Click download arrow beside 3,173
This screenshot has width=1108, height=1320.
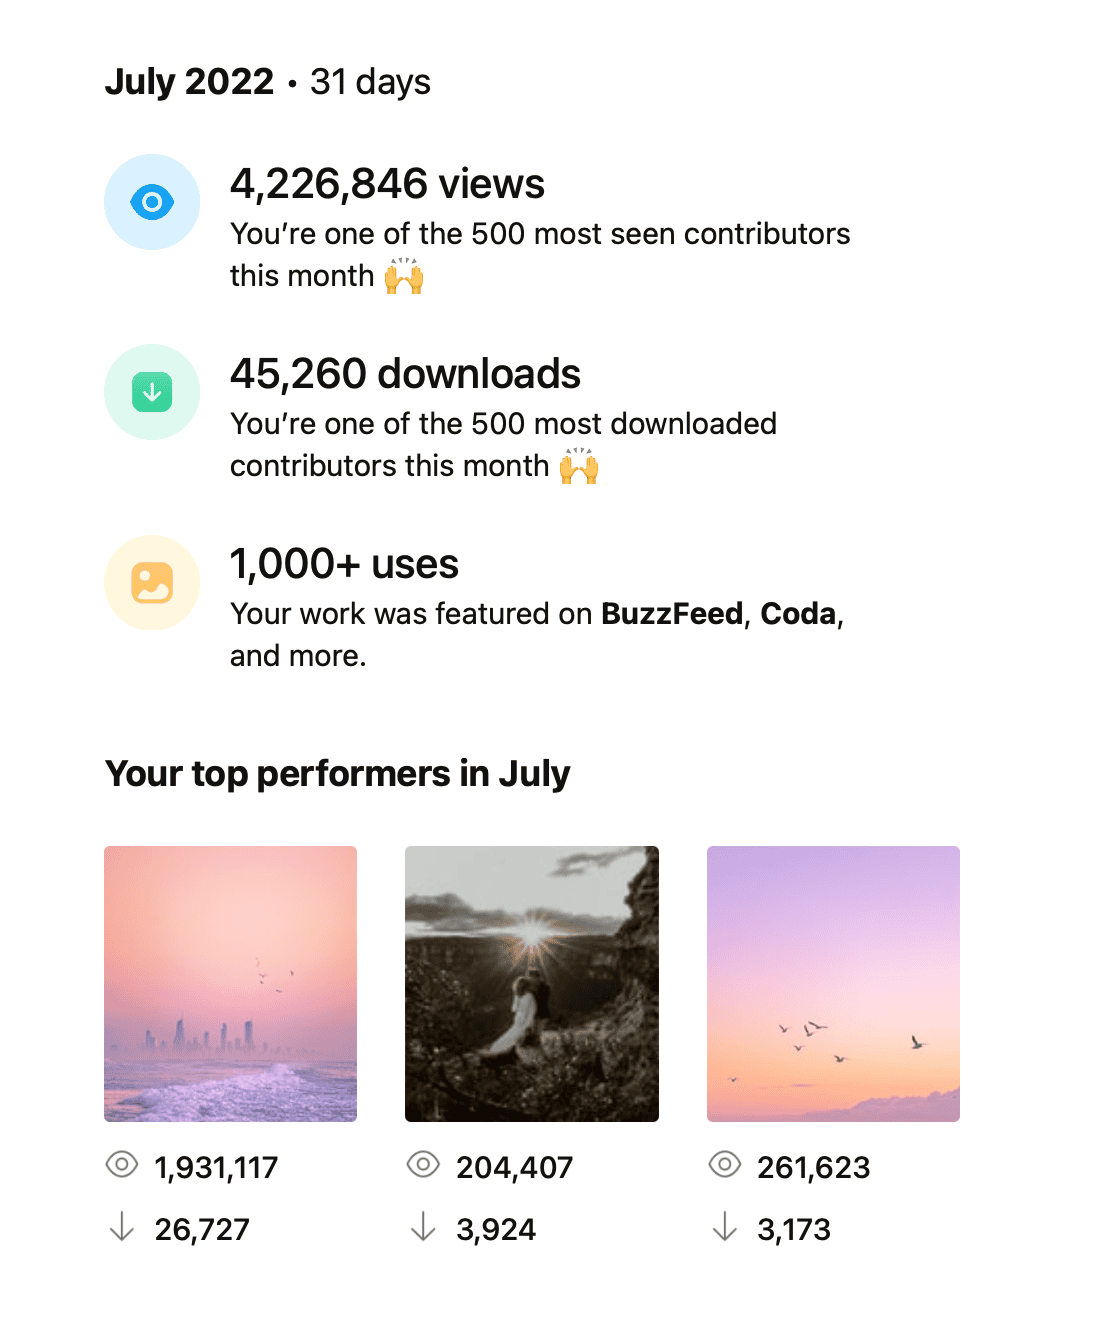pos(724,1227)
